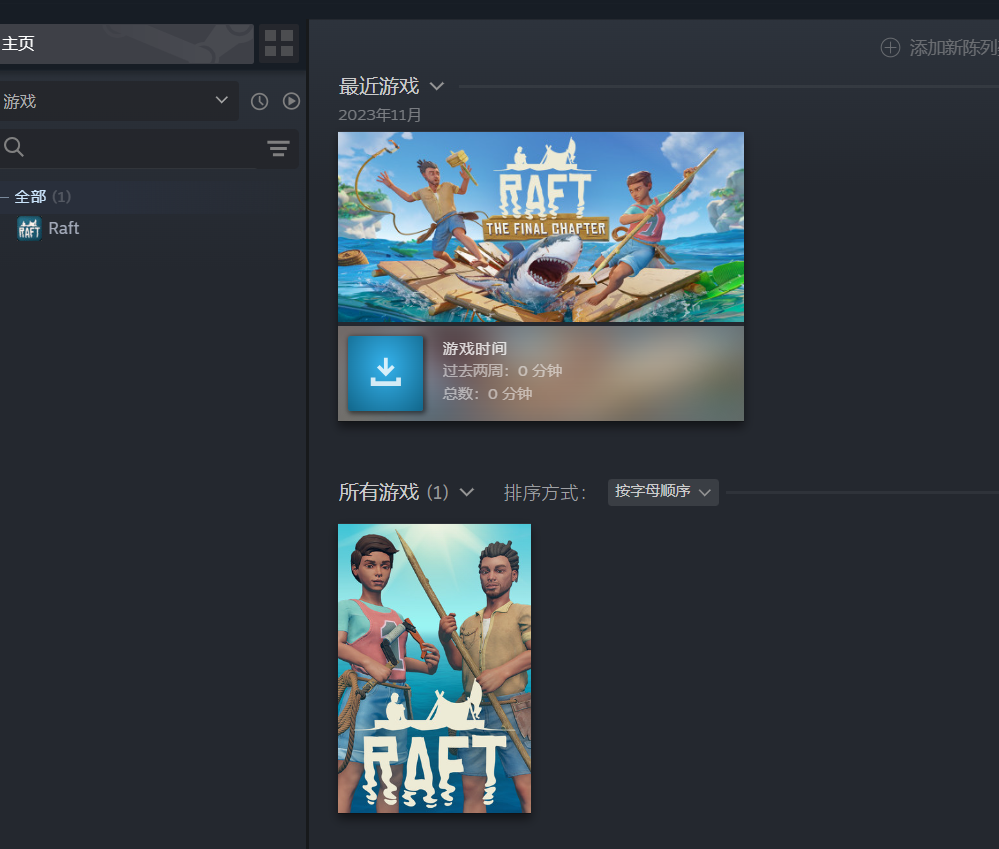Open the 按字母顺序 sort dropdown
The height and width of the screenshot is (849, 999).
pos(663,492)
